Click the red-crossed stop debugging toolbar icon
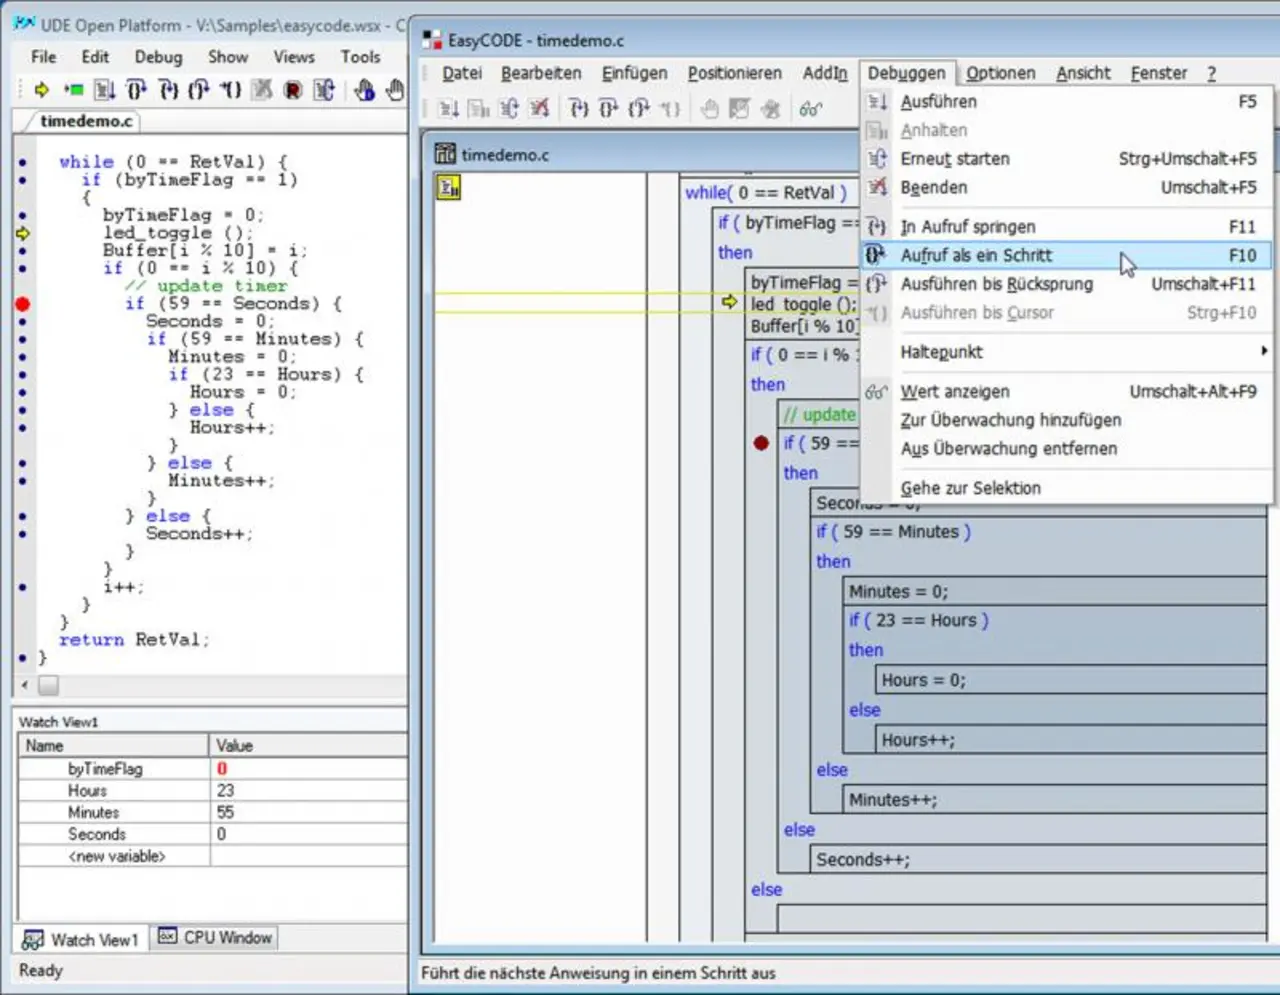1280x995 pixels. pyautogui.click(x=540, y=109)
